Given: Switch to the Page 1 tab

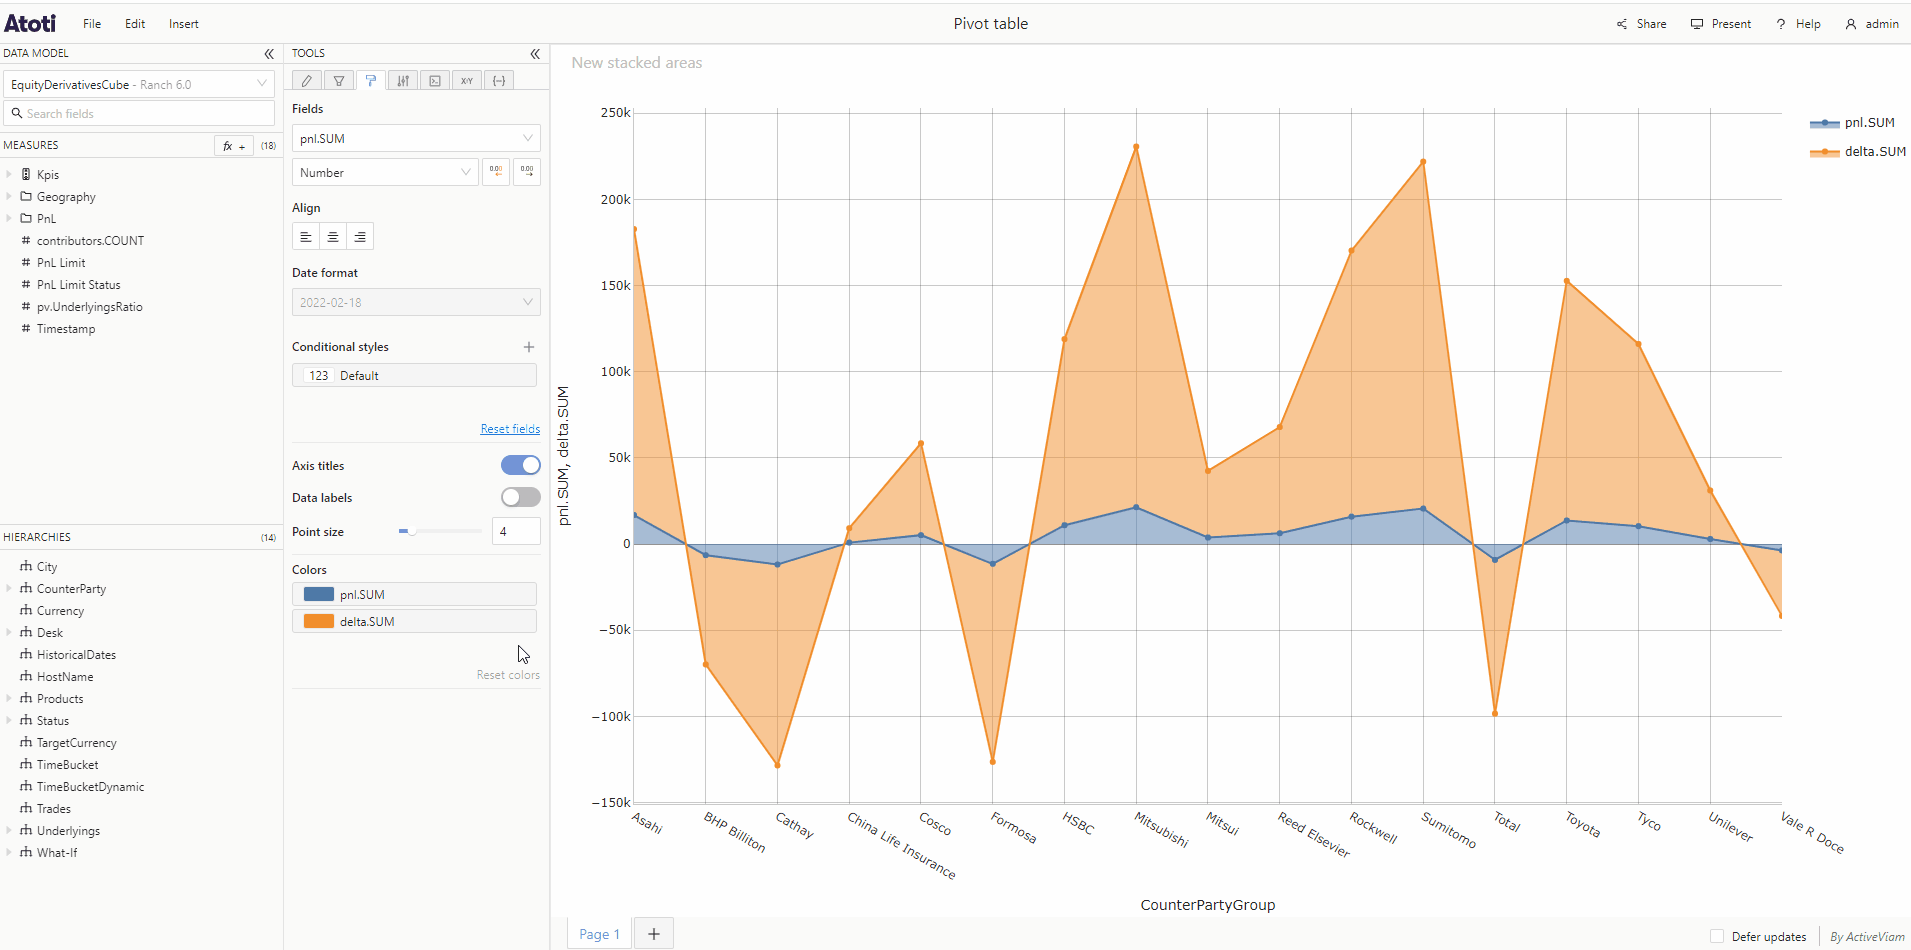Looking at the screenshot, I should [x=599, y=934].
